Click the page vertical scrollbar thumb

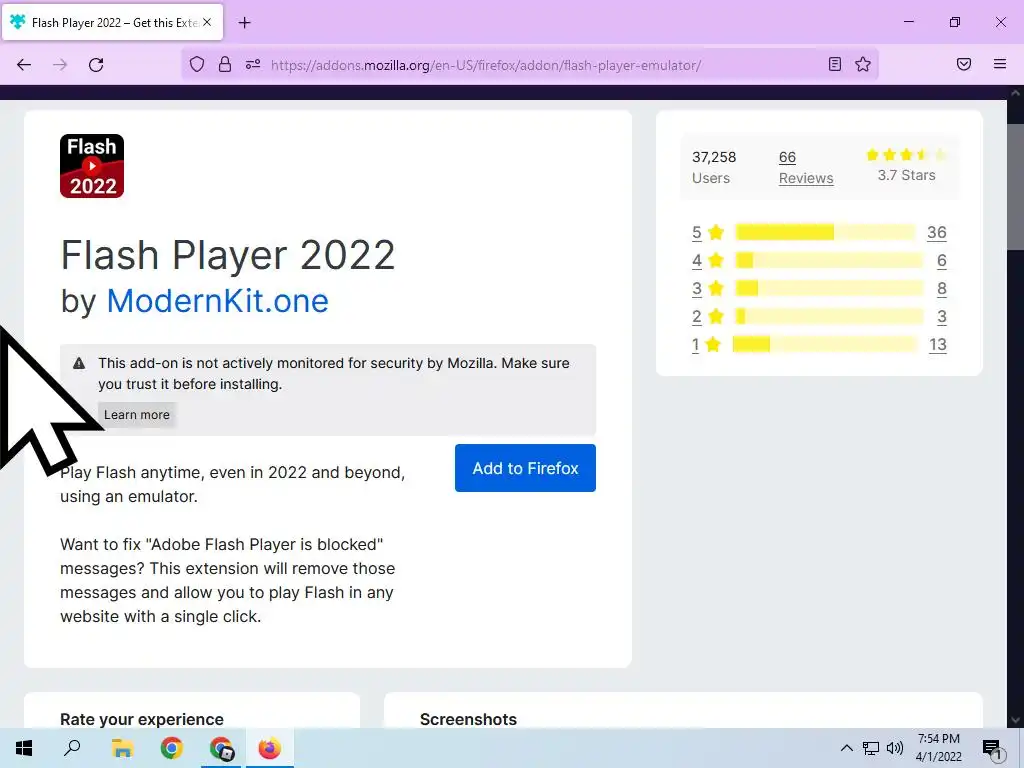click(x=1015, y=186)
